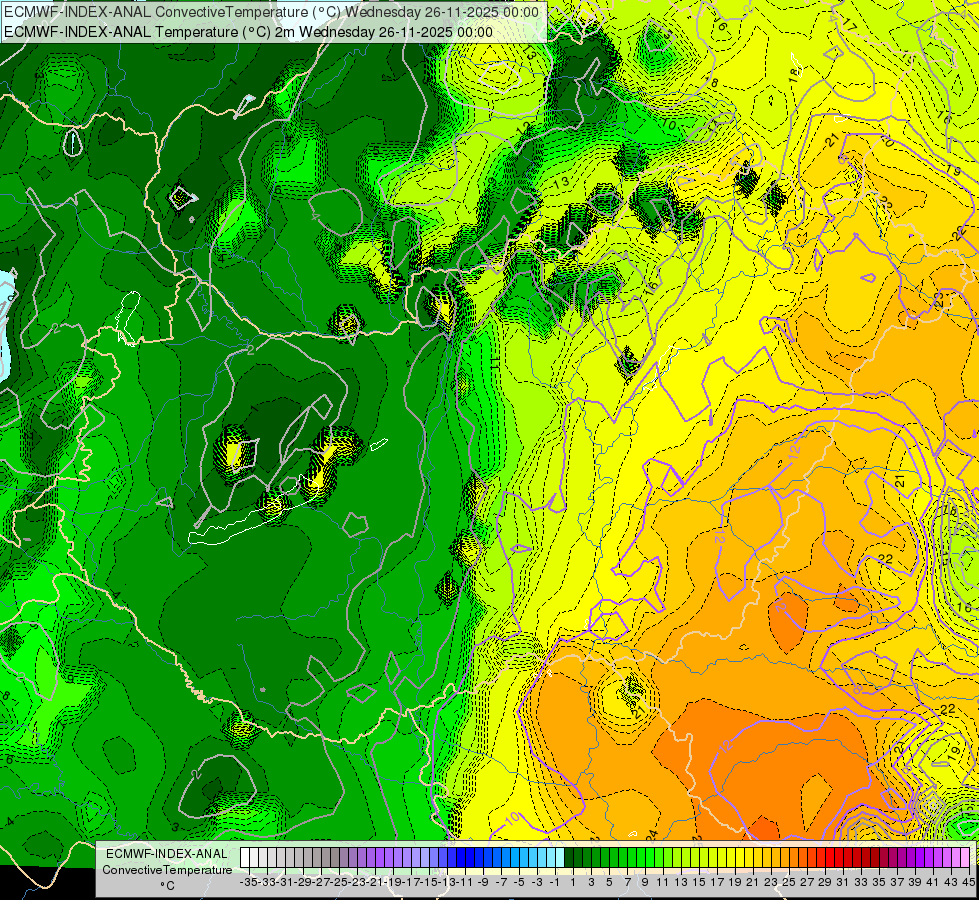The width and height of the screenshot is (979, 900).
Task: Select the dark green swatch above 1
Action: click(569, 858)
